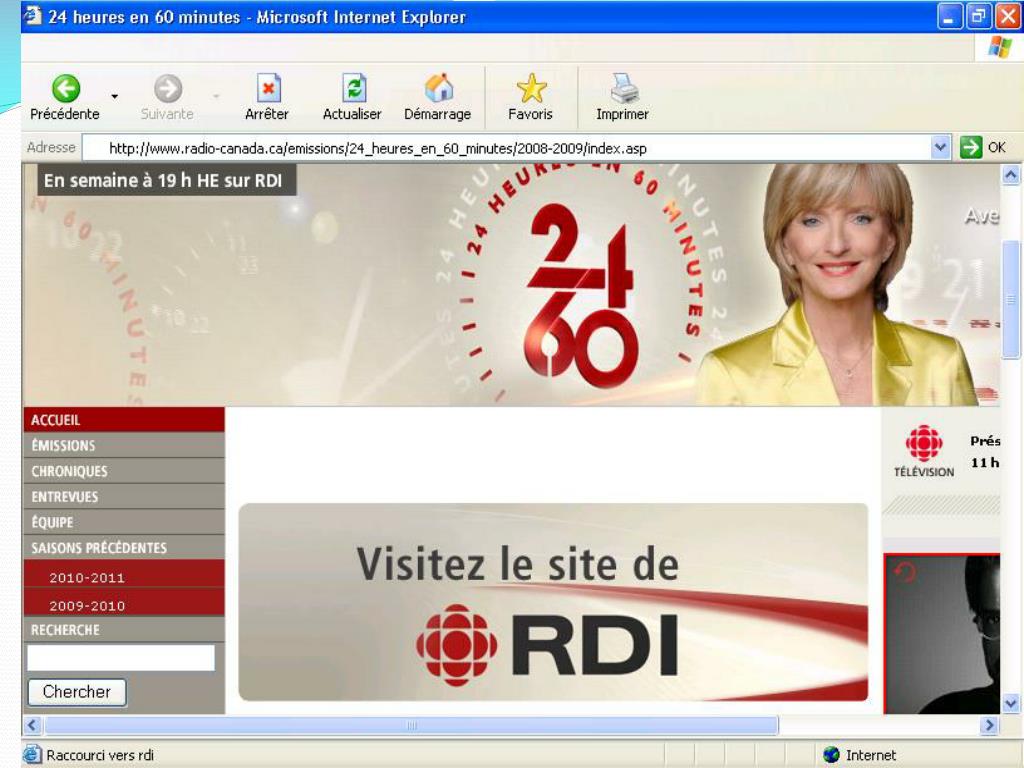The width and height of the screenshot is (1024, 768).
Task: Click the horizontal scrollbar thumb
Action: pyautogui.click(x=411, y=725)
